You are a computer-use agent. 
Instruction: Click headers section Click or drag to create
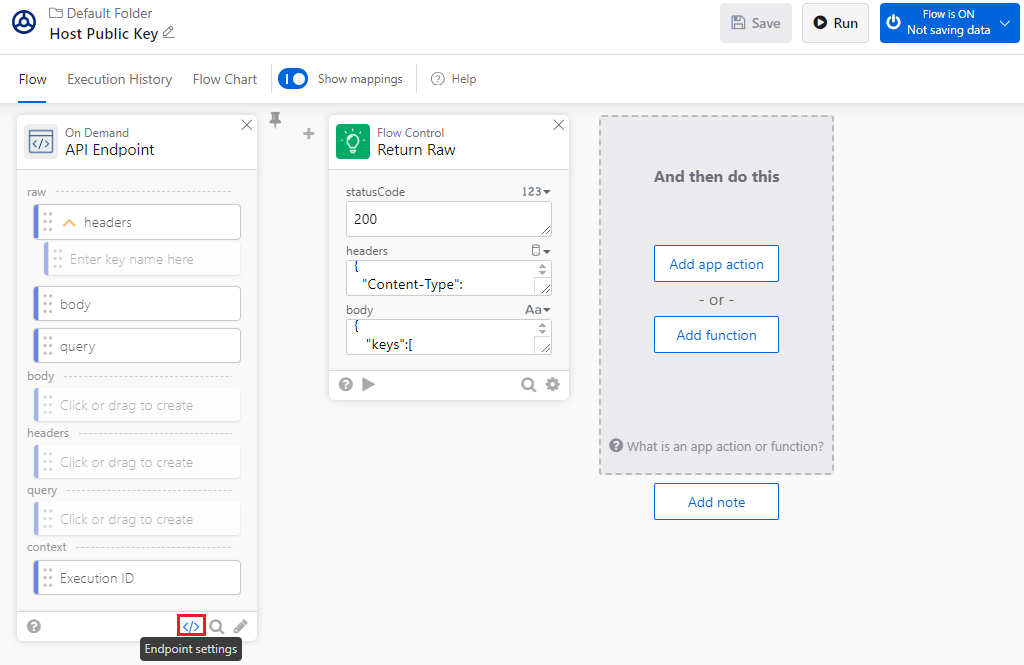[x=137, y=462]
